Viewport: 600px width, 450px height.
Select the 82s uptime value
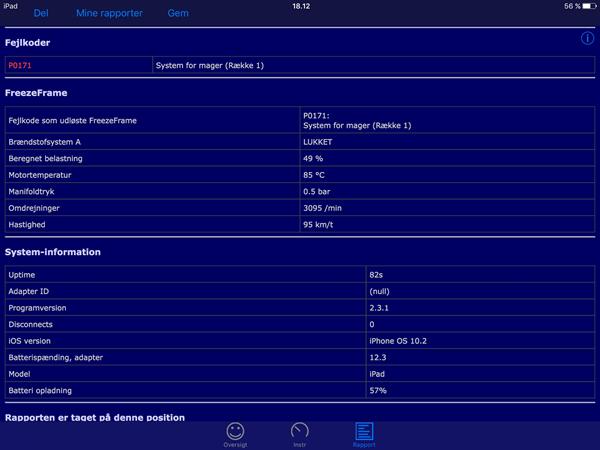(x=376, y=275)
